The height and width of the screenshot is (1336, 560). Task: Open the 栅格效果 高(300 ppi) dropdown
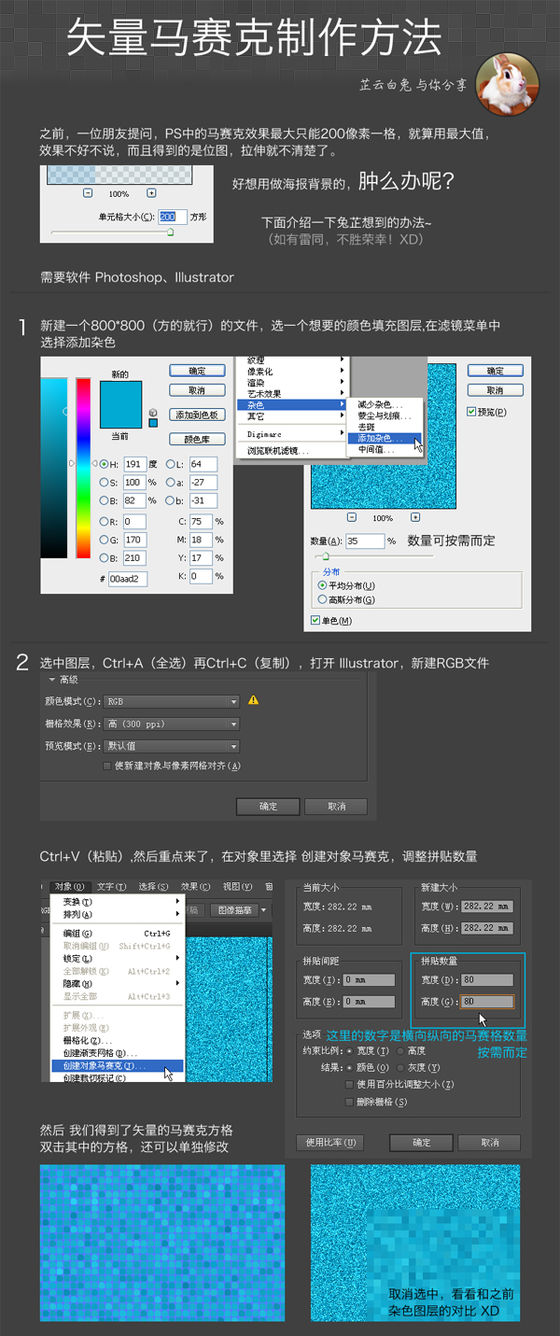pyautogui.click(x=172, y=723)
